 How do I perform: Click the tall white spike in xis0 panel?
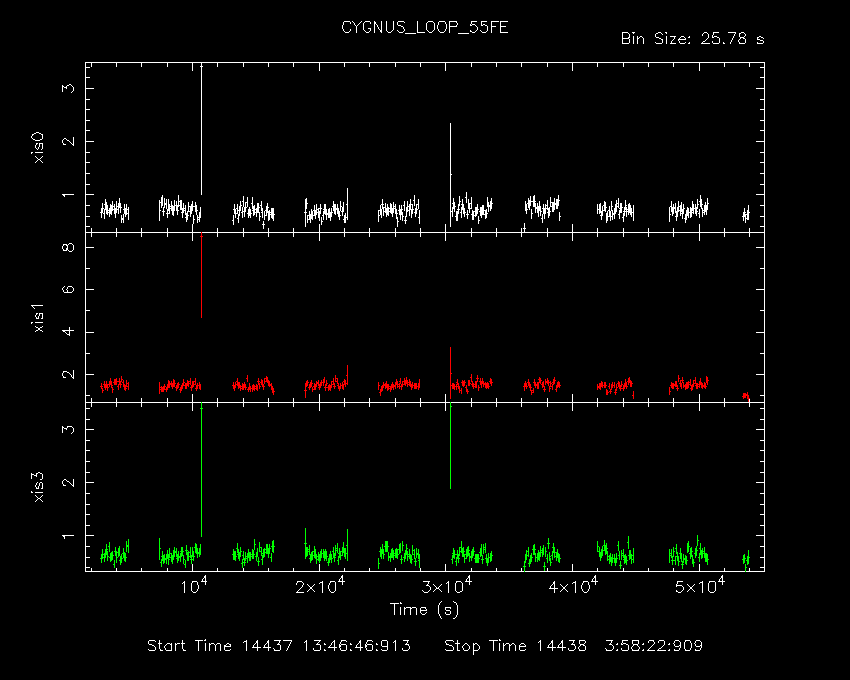202,130
